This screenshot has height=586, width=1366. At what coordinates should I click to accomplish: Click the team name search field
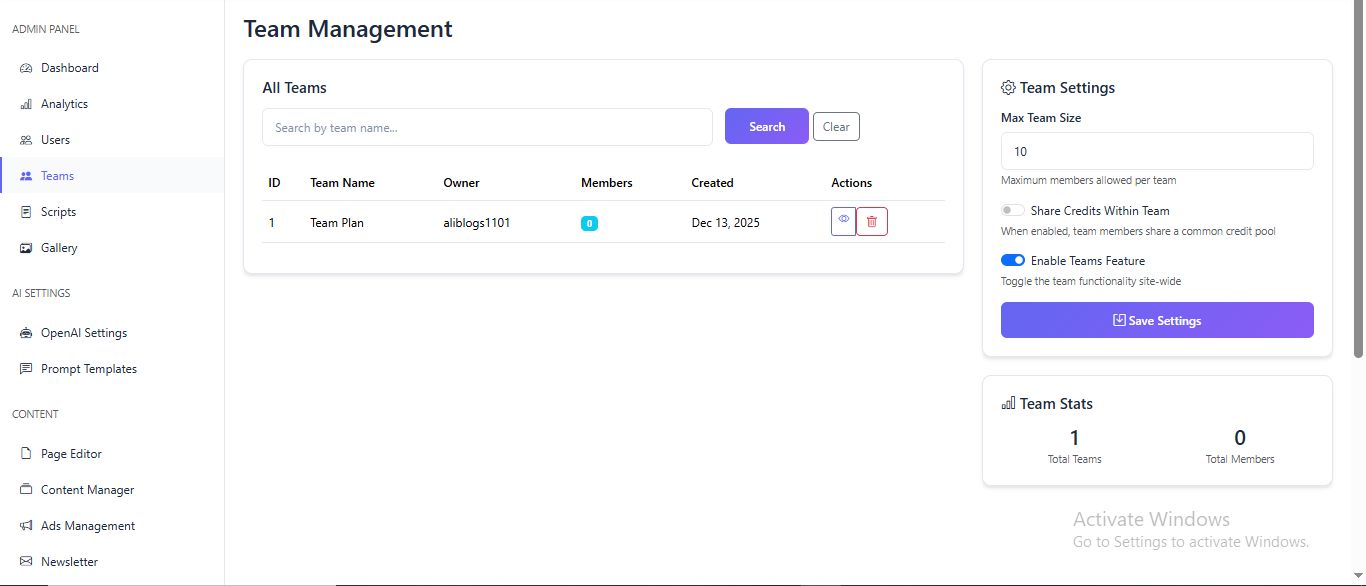tap(487, 127)
